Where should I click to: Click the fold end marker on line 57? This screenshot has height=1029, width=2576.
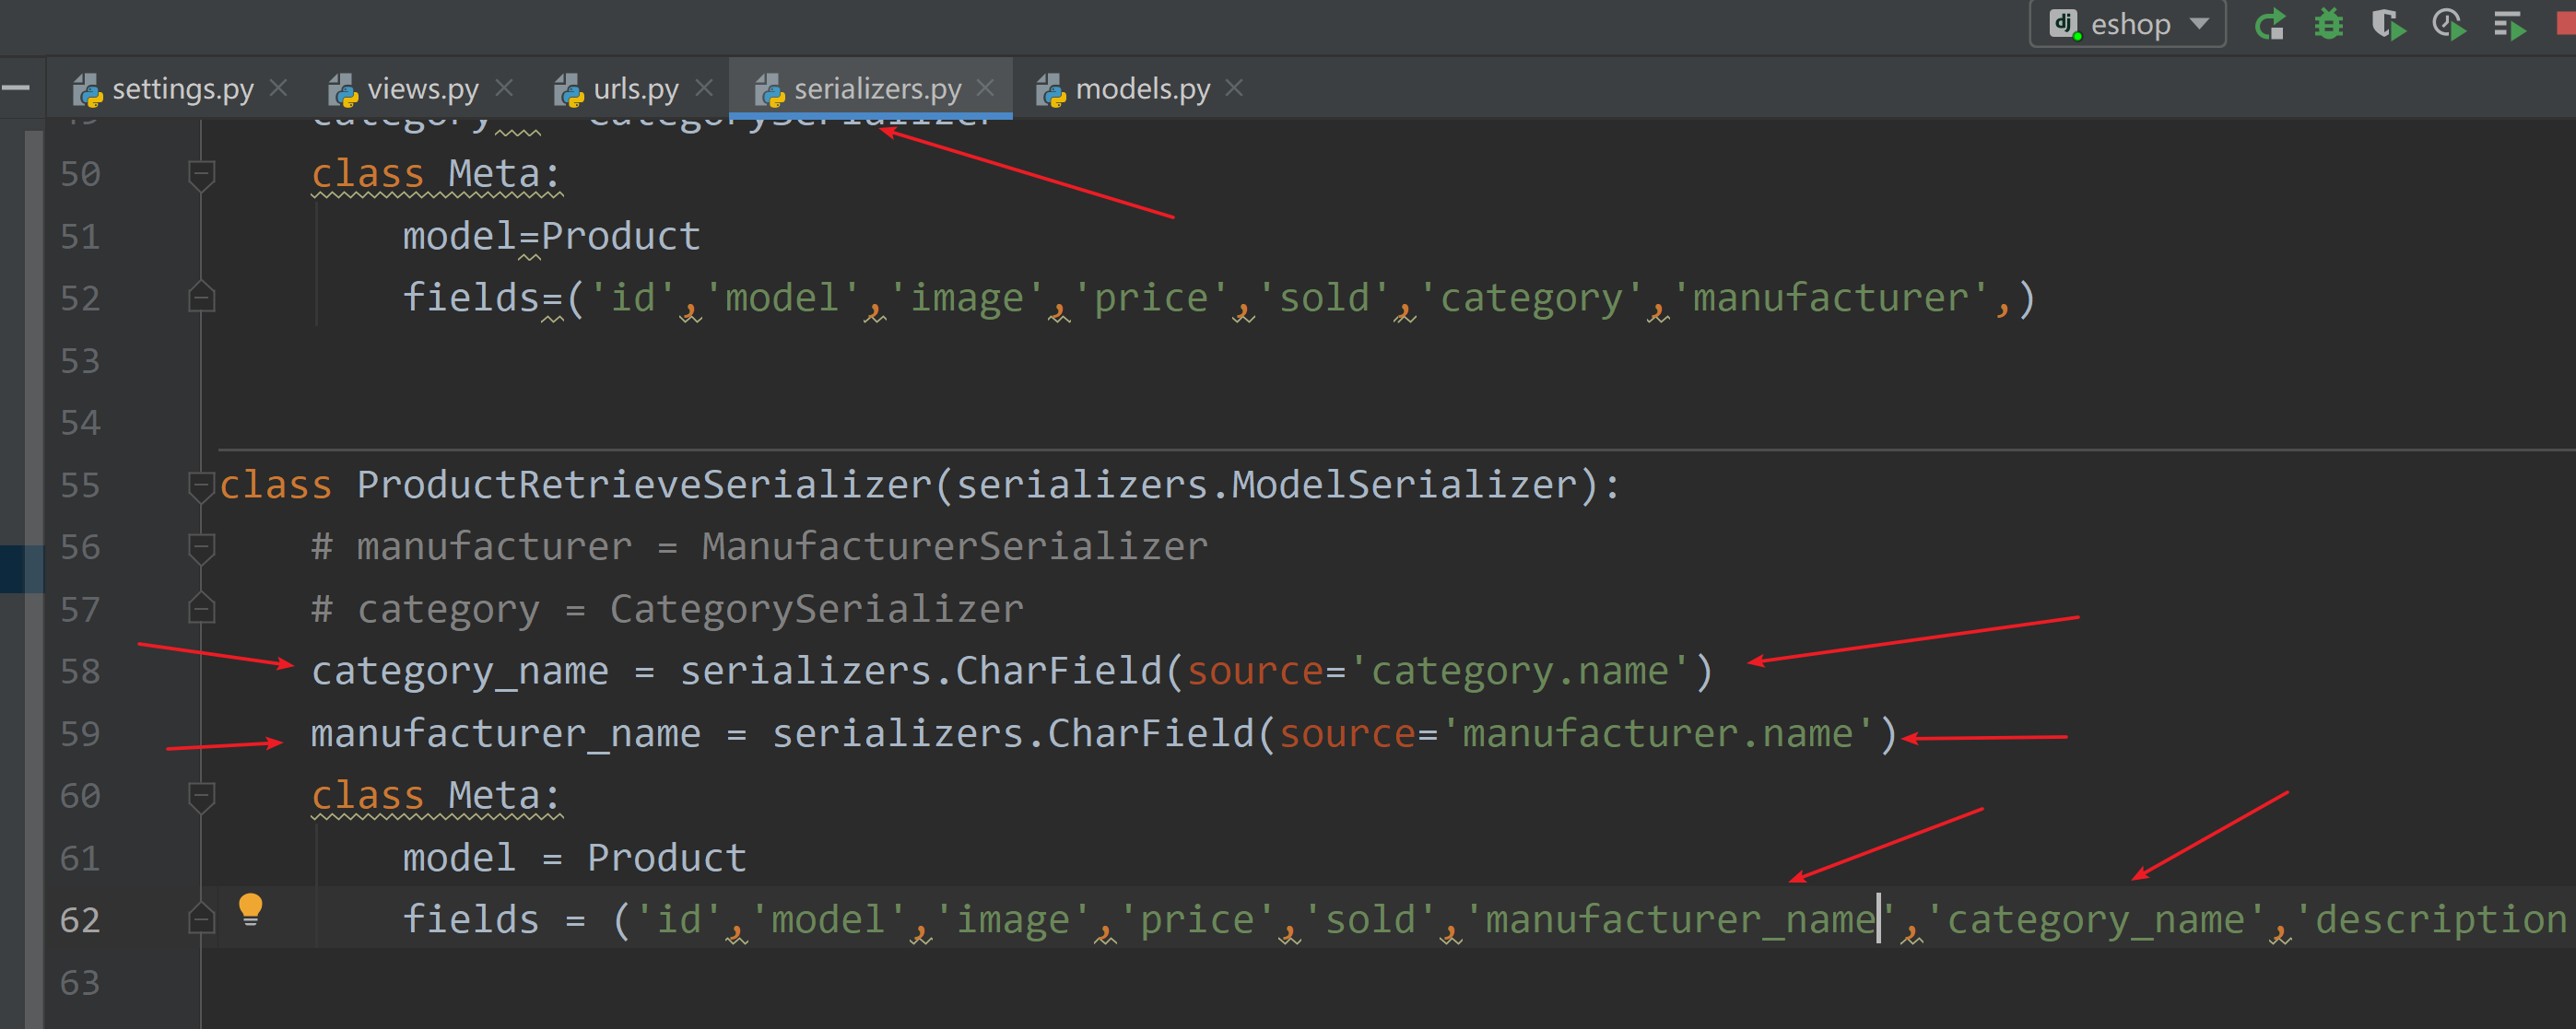pyautogui.click(x=201, y=608)
